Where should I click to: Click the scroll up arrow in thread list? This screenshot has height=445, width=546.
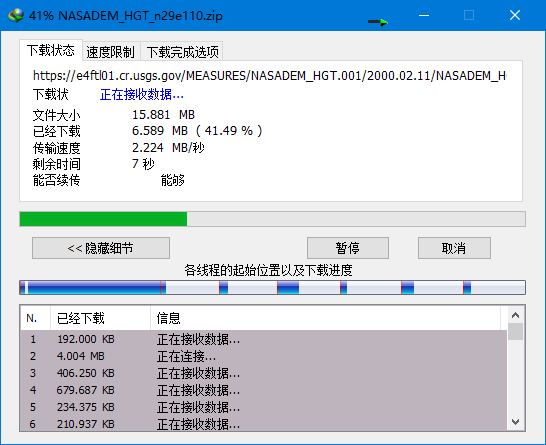click(515, 315)
